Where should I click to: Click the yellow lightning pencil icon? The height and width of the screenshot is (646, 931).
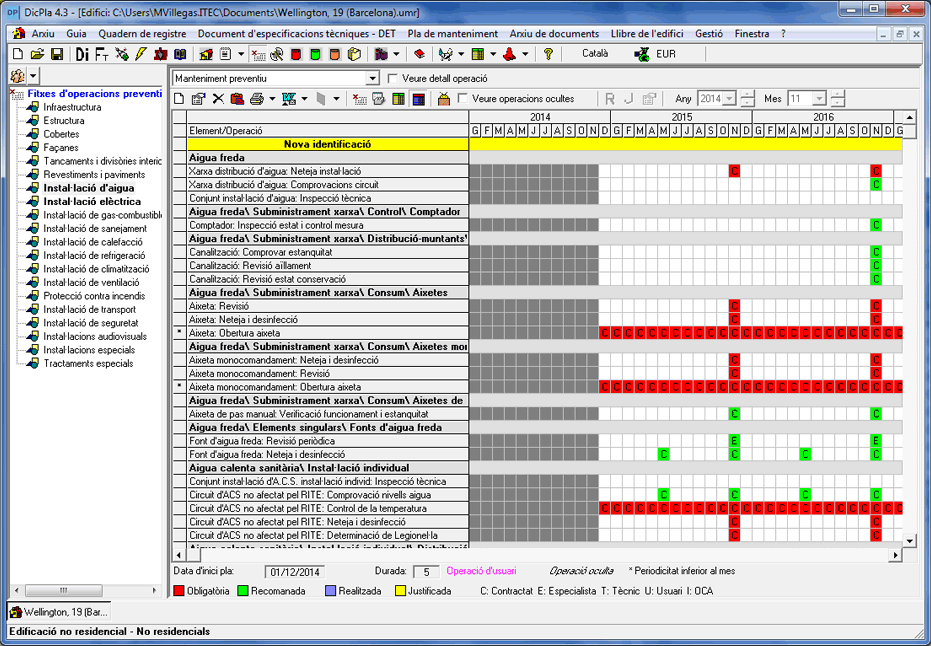(141, 55)
